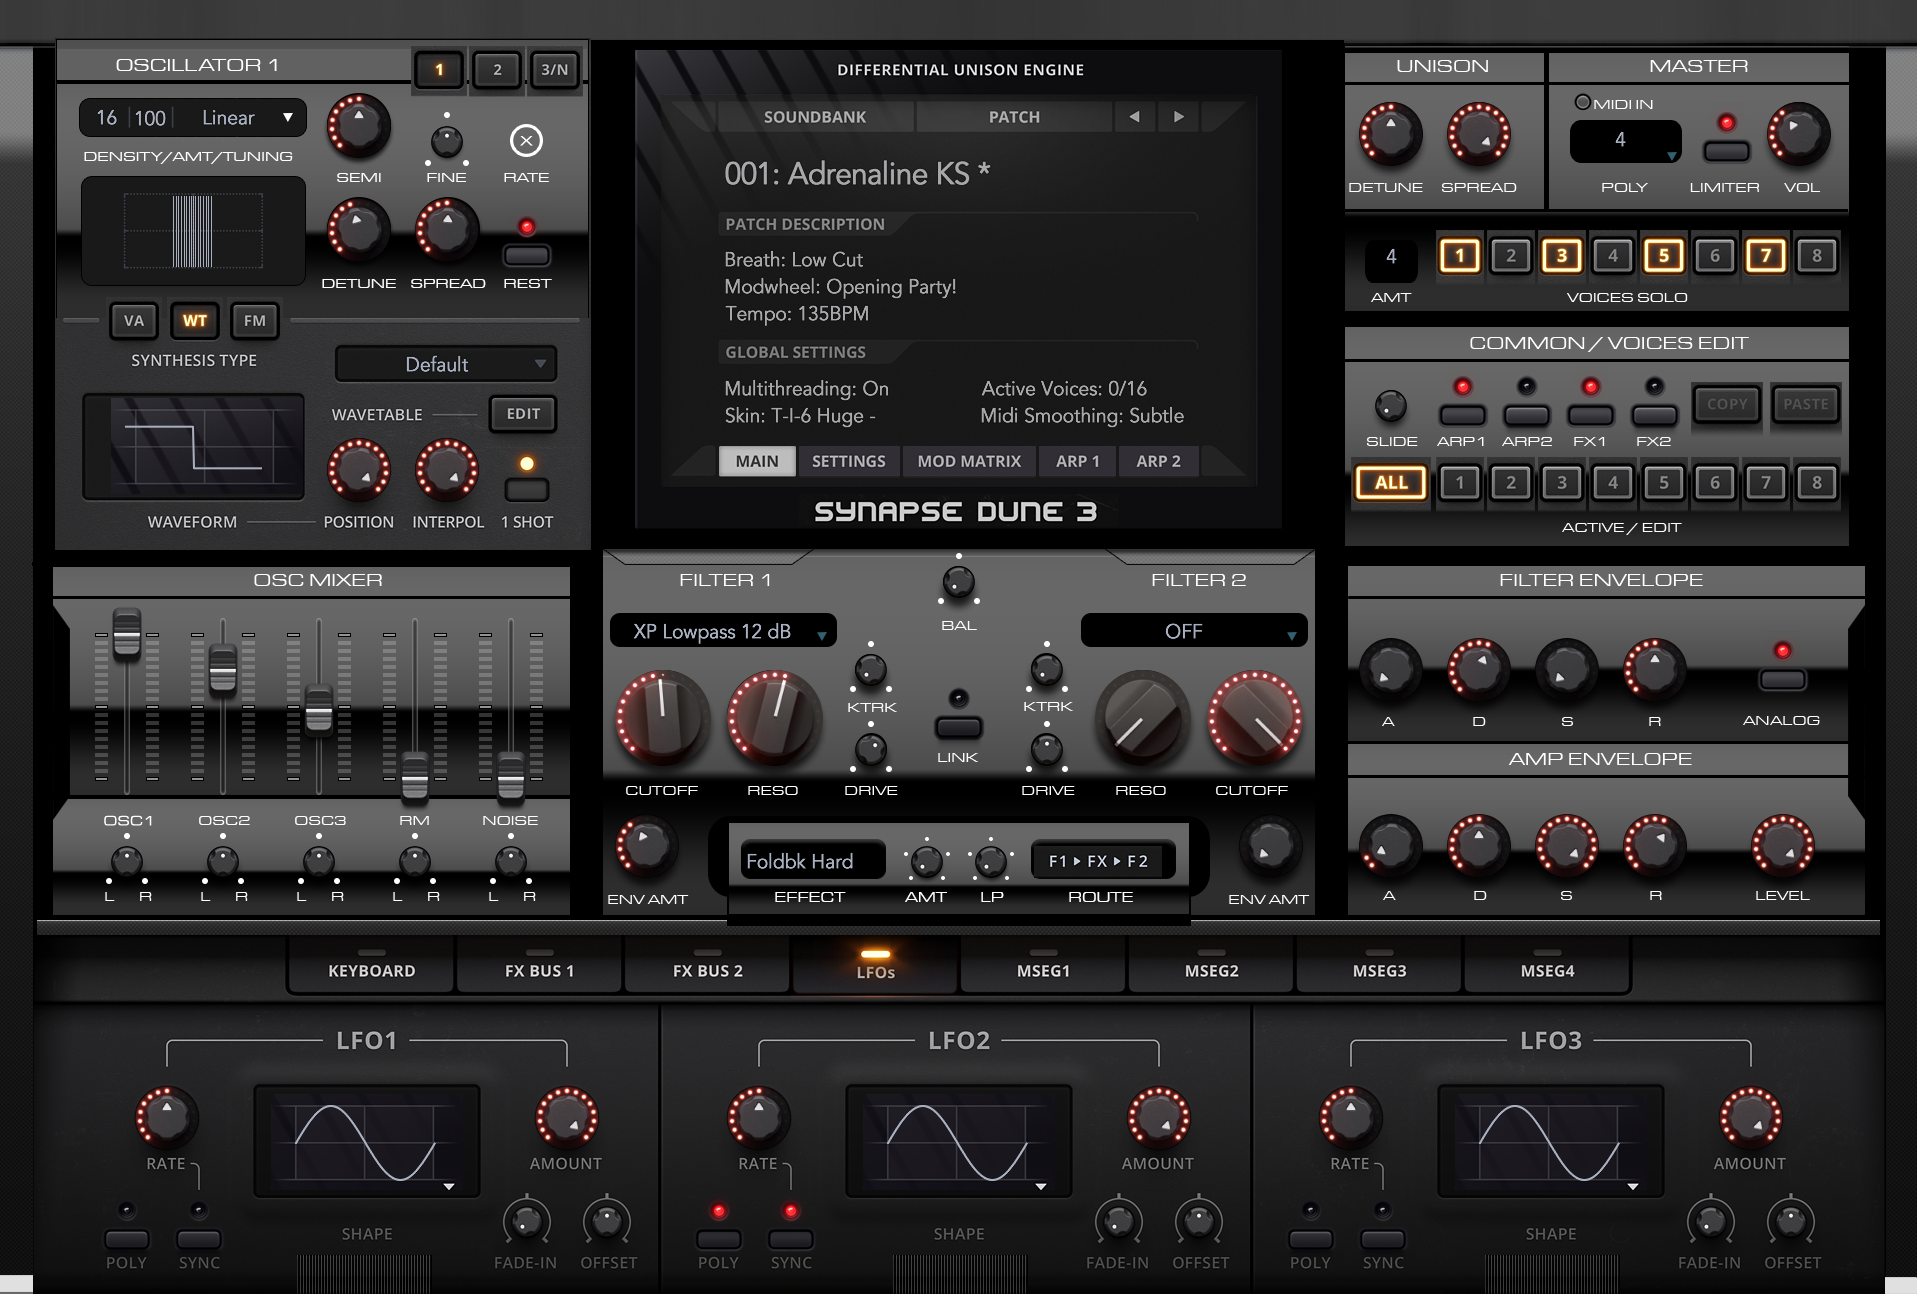
Task: Select the FM synthesis type button
Action: (x=255, y=320)
